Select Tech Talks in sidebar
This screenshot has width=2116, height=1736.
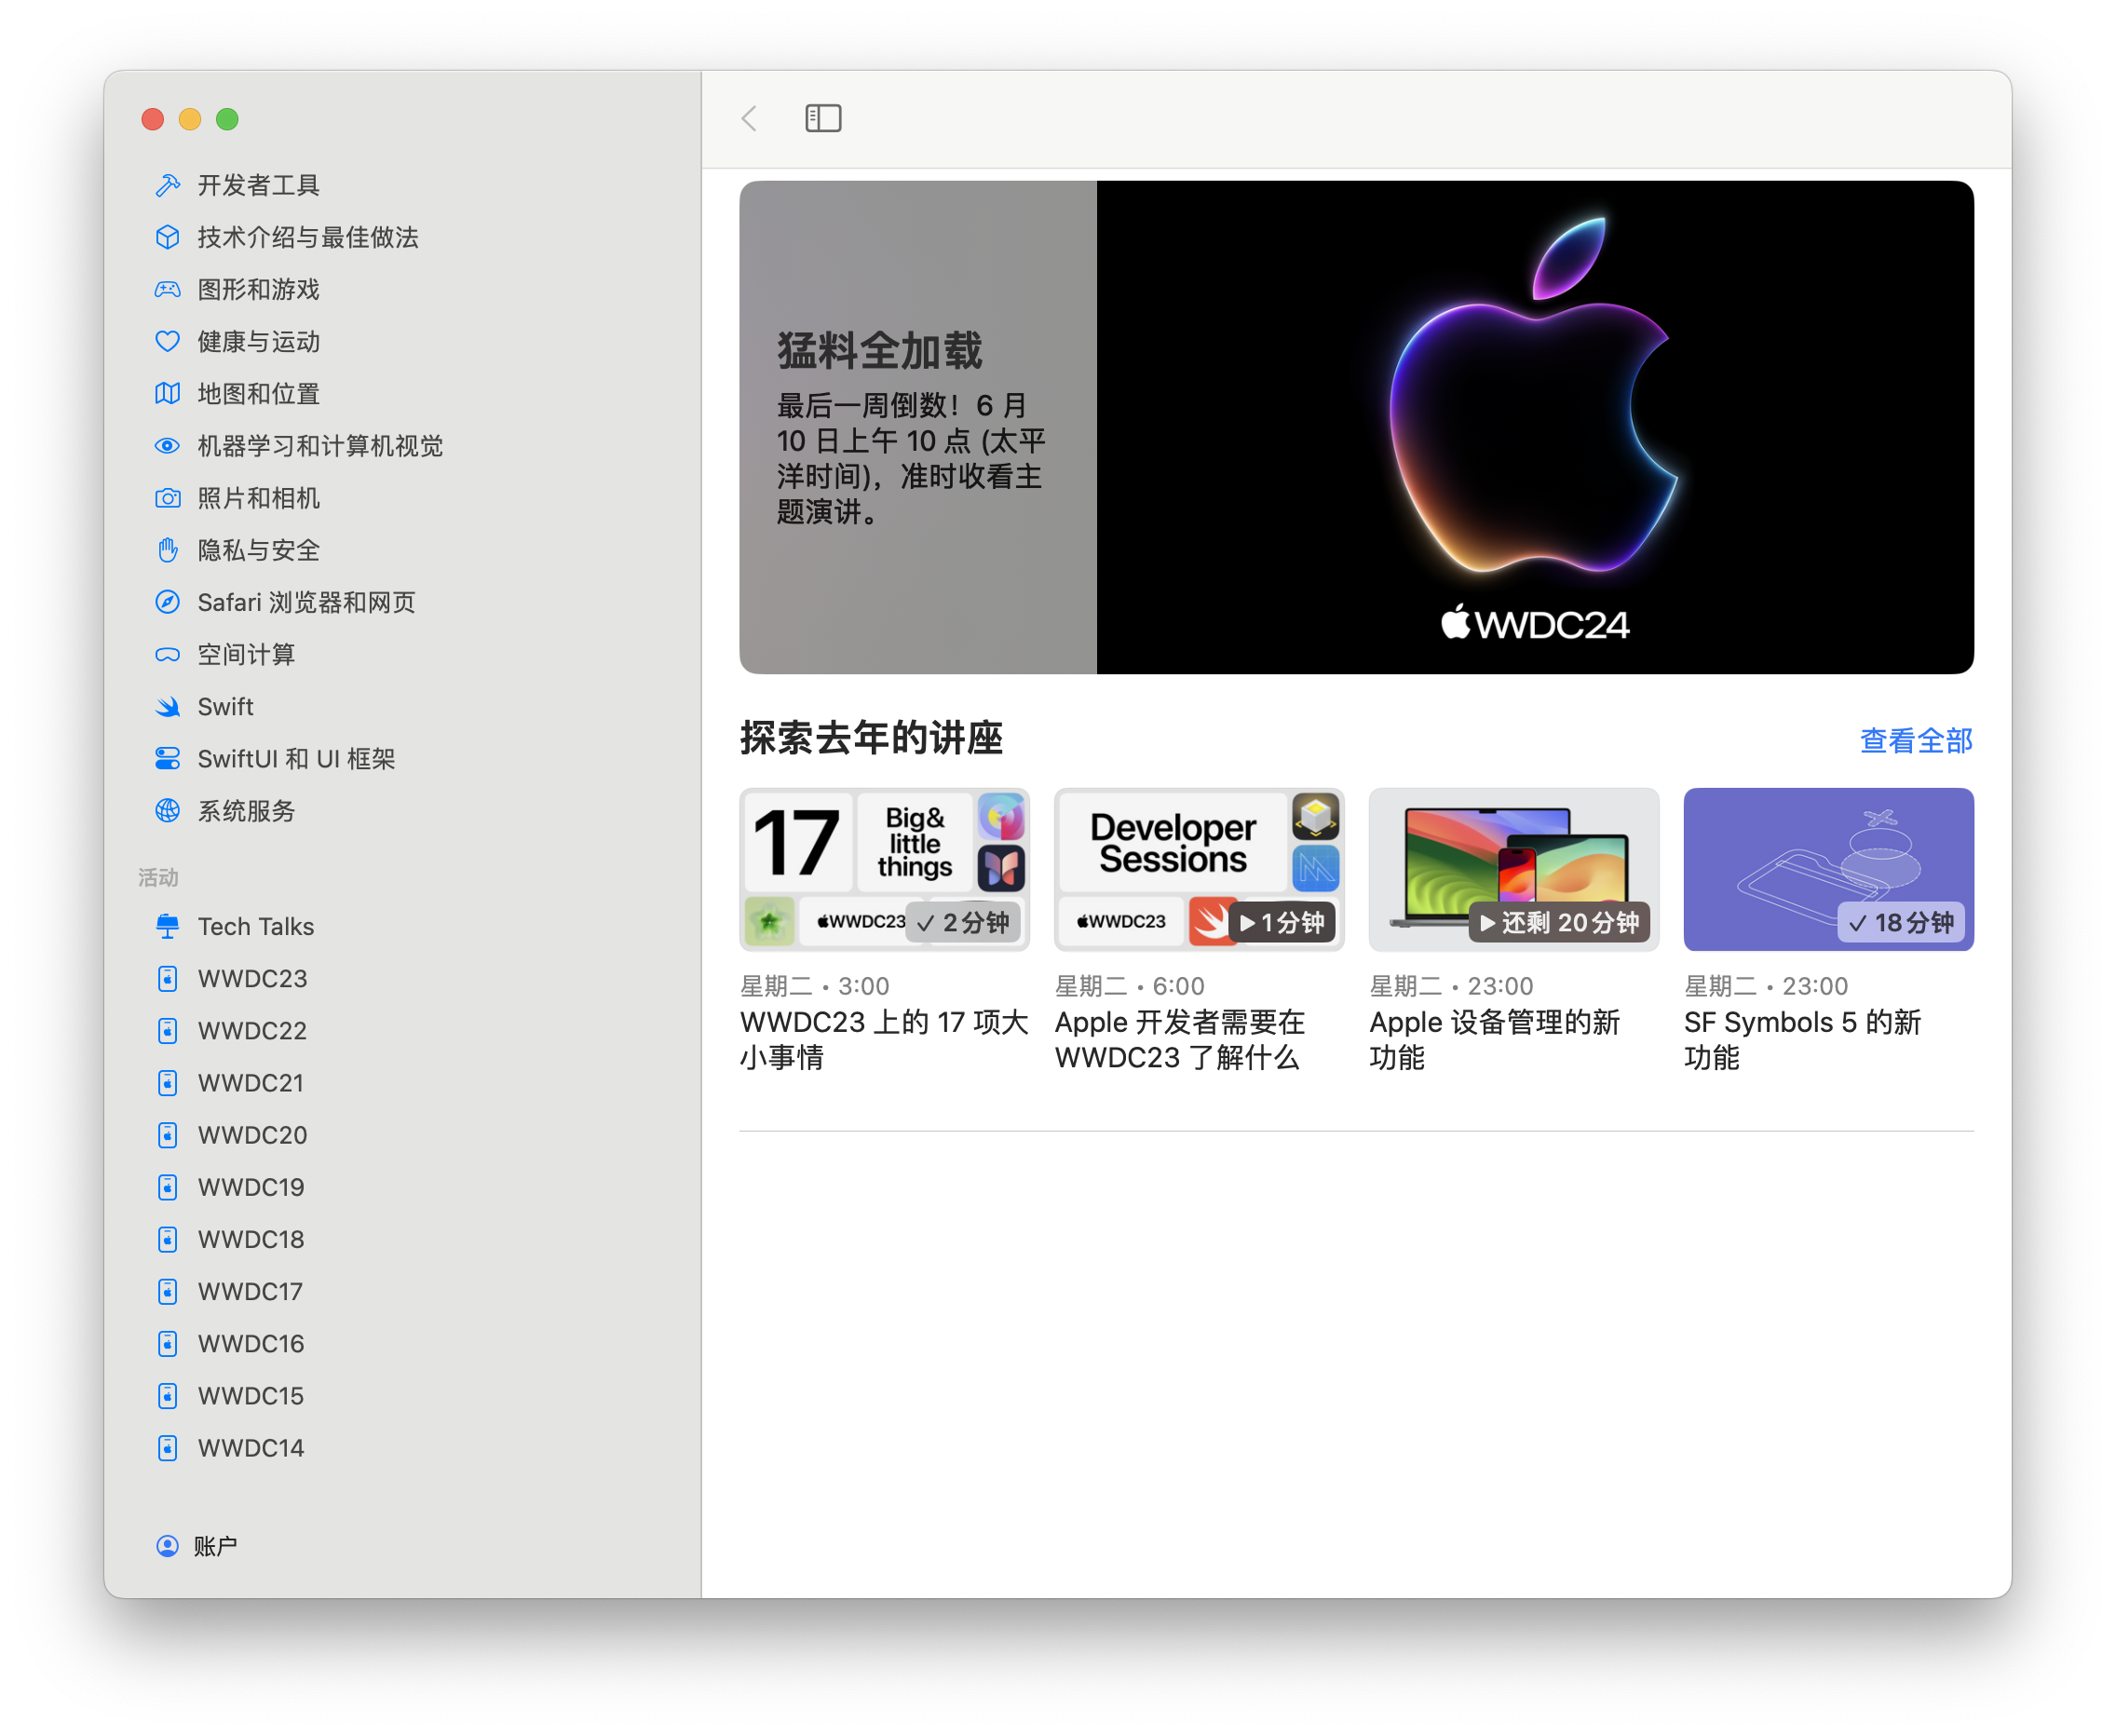pyautogui.click(x=255, y=926)
